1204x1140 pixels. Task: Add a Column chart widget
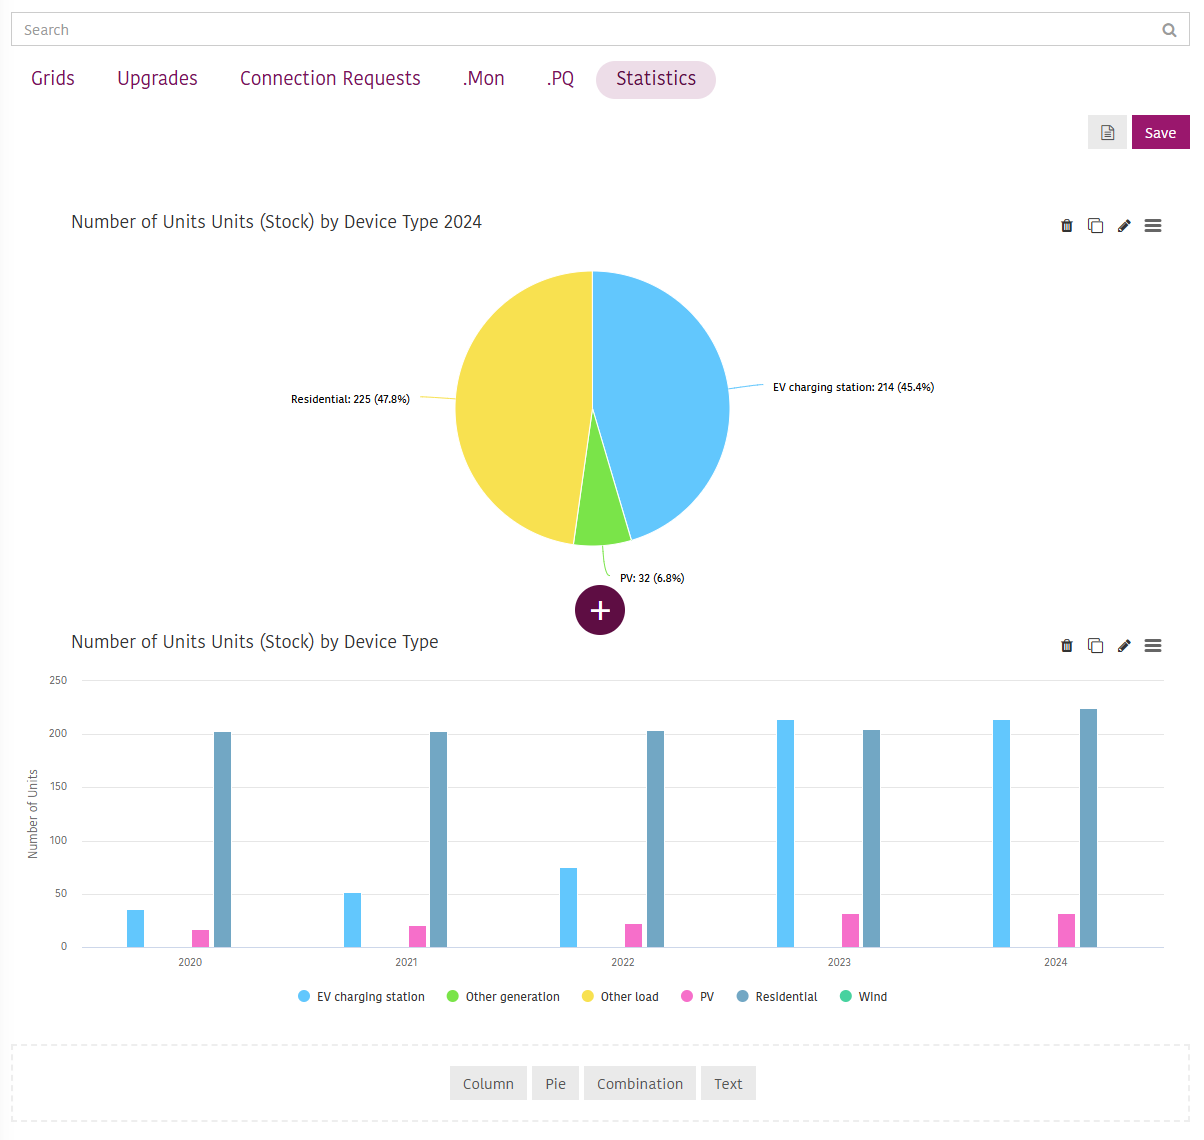pyautogui.click(x=488, y=1084)
